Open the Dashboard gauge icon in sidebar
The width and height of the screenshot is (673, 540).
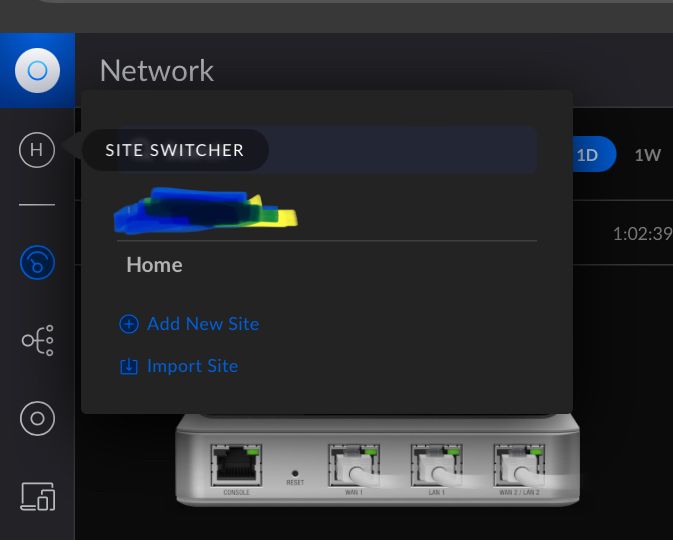coord(37,263)
